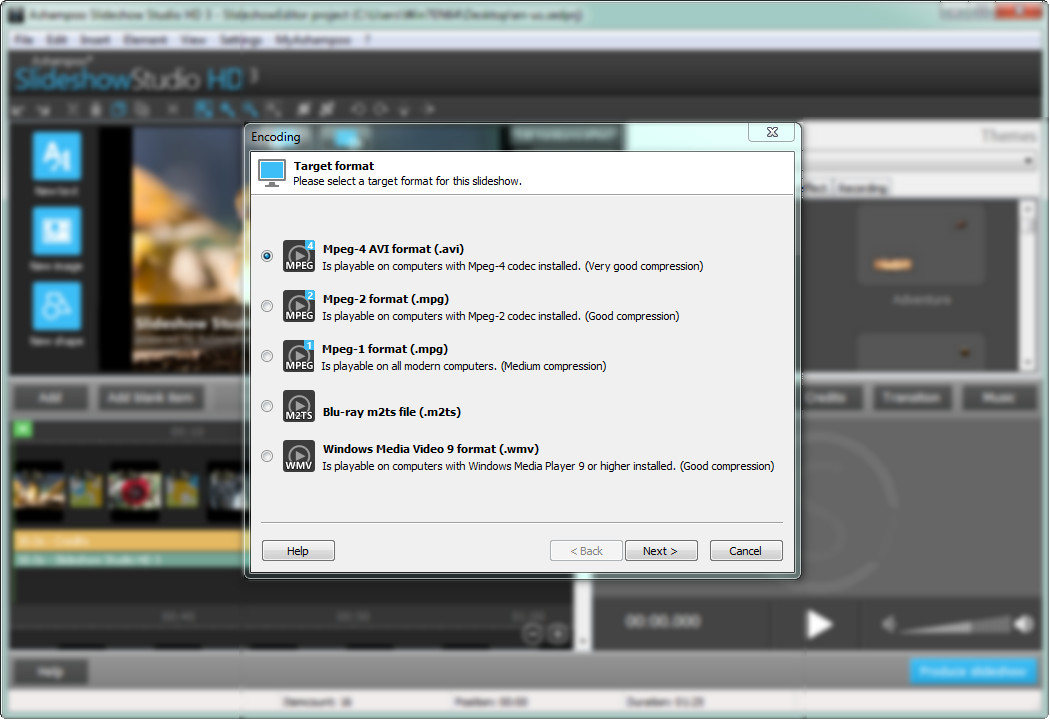Close the Encoding dialog with X
This screenshot has height=720, width=1050.
coord(771,132)
